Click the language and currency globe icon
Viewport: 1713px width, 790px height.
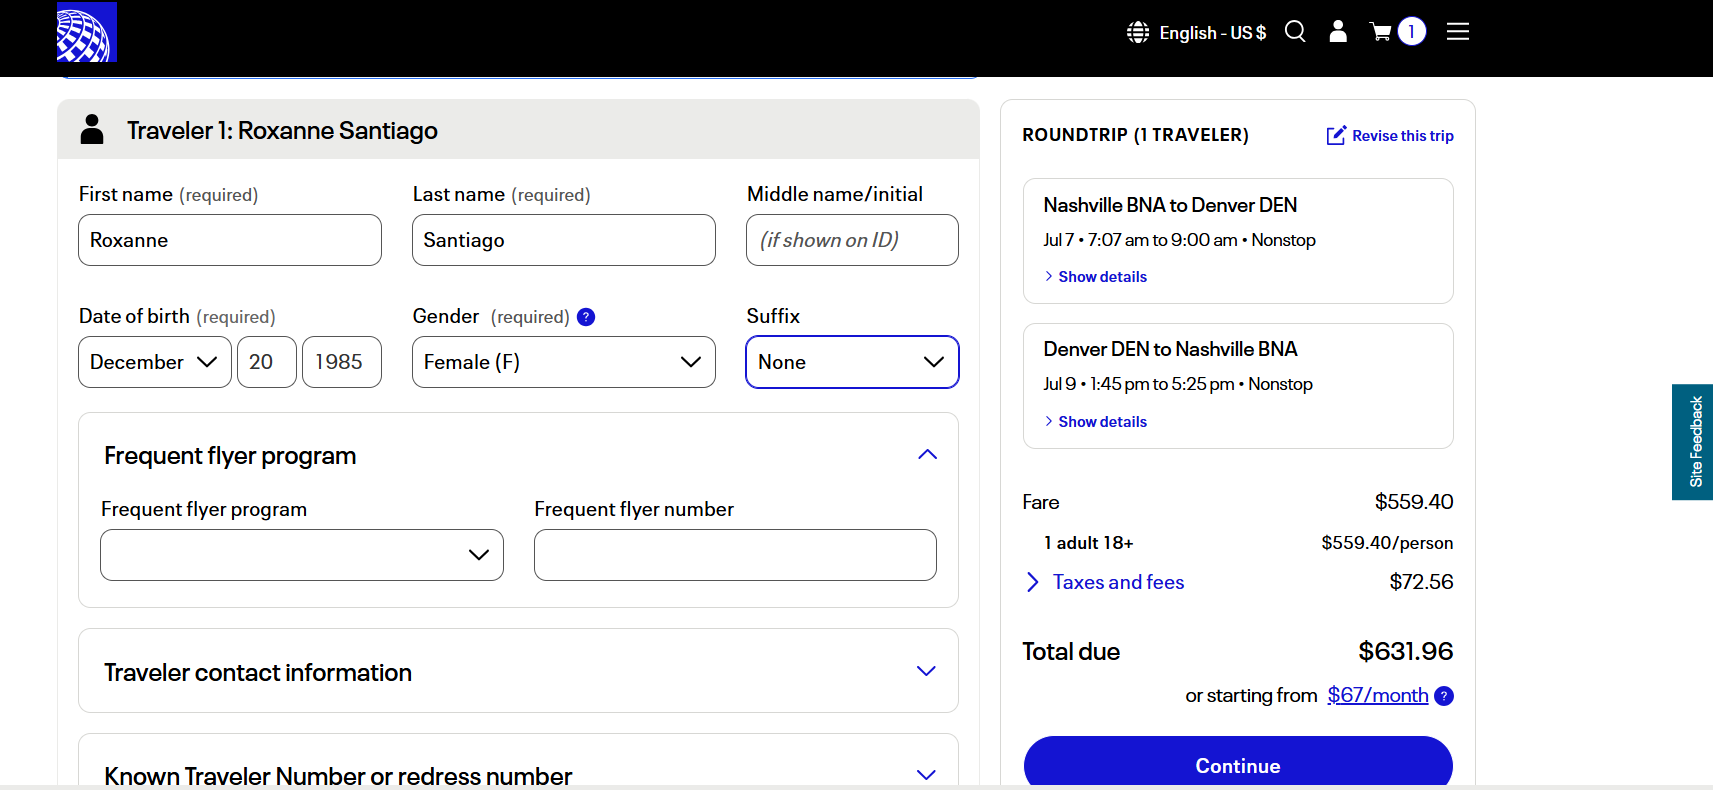pyautogui.click(x=1138, y=32)
